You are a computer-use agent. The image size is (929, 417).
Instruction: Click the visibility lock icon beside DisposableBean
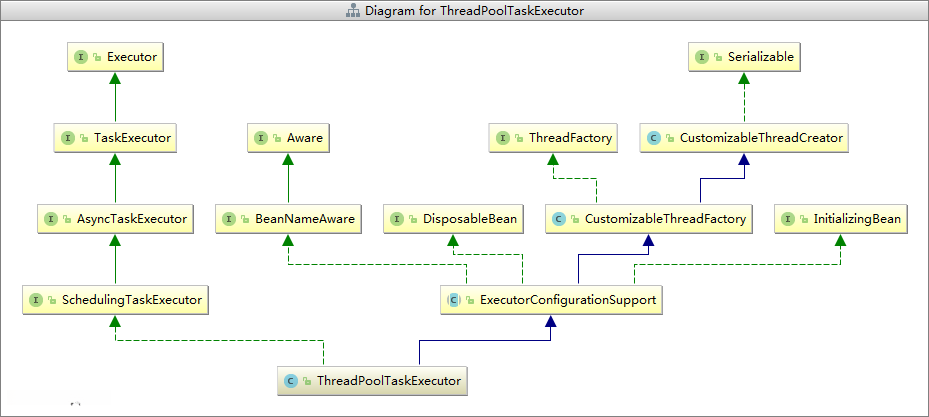tap(413, 220)
